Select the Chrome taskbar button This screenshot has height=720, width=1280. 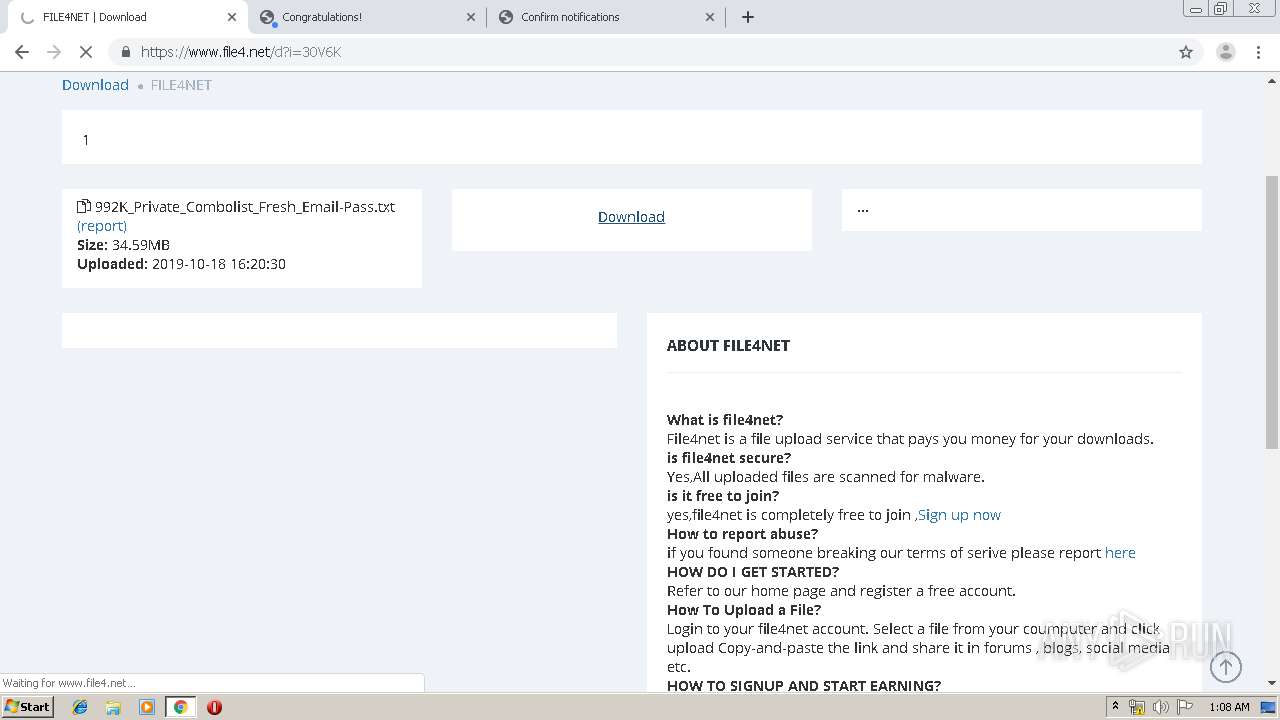click(x=180, y=707)
